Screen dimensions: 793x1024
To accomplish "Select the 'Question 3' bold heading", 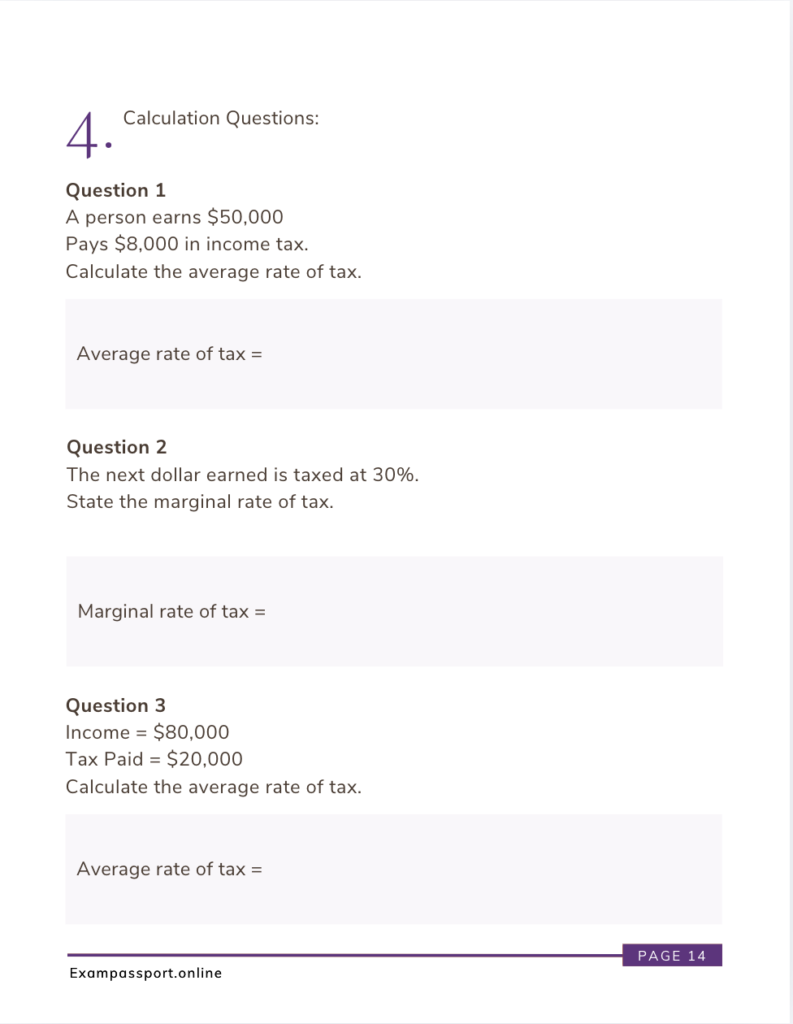I will pos(116,705).
